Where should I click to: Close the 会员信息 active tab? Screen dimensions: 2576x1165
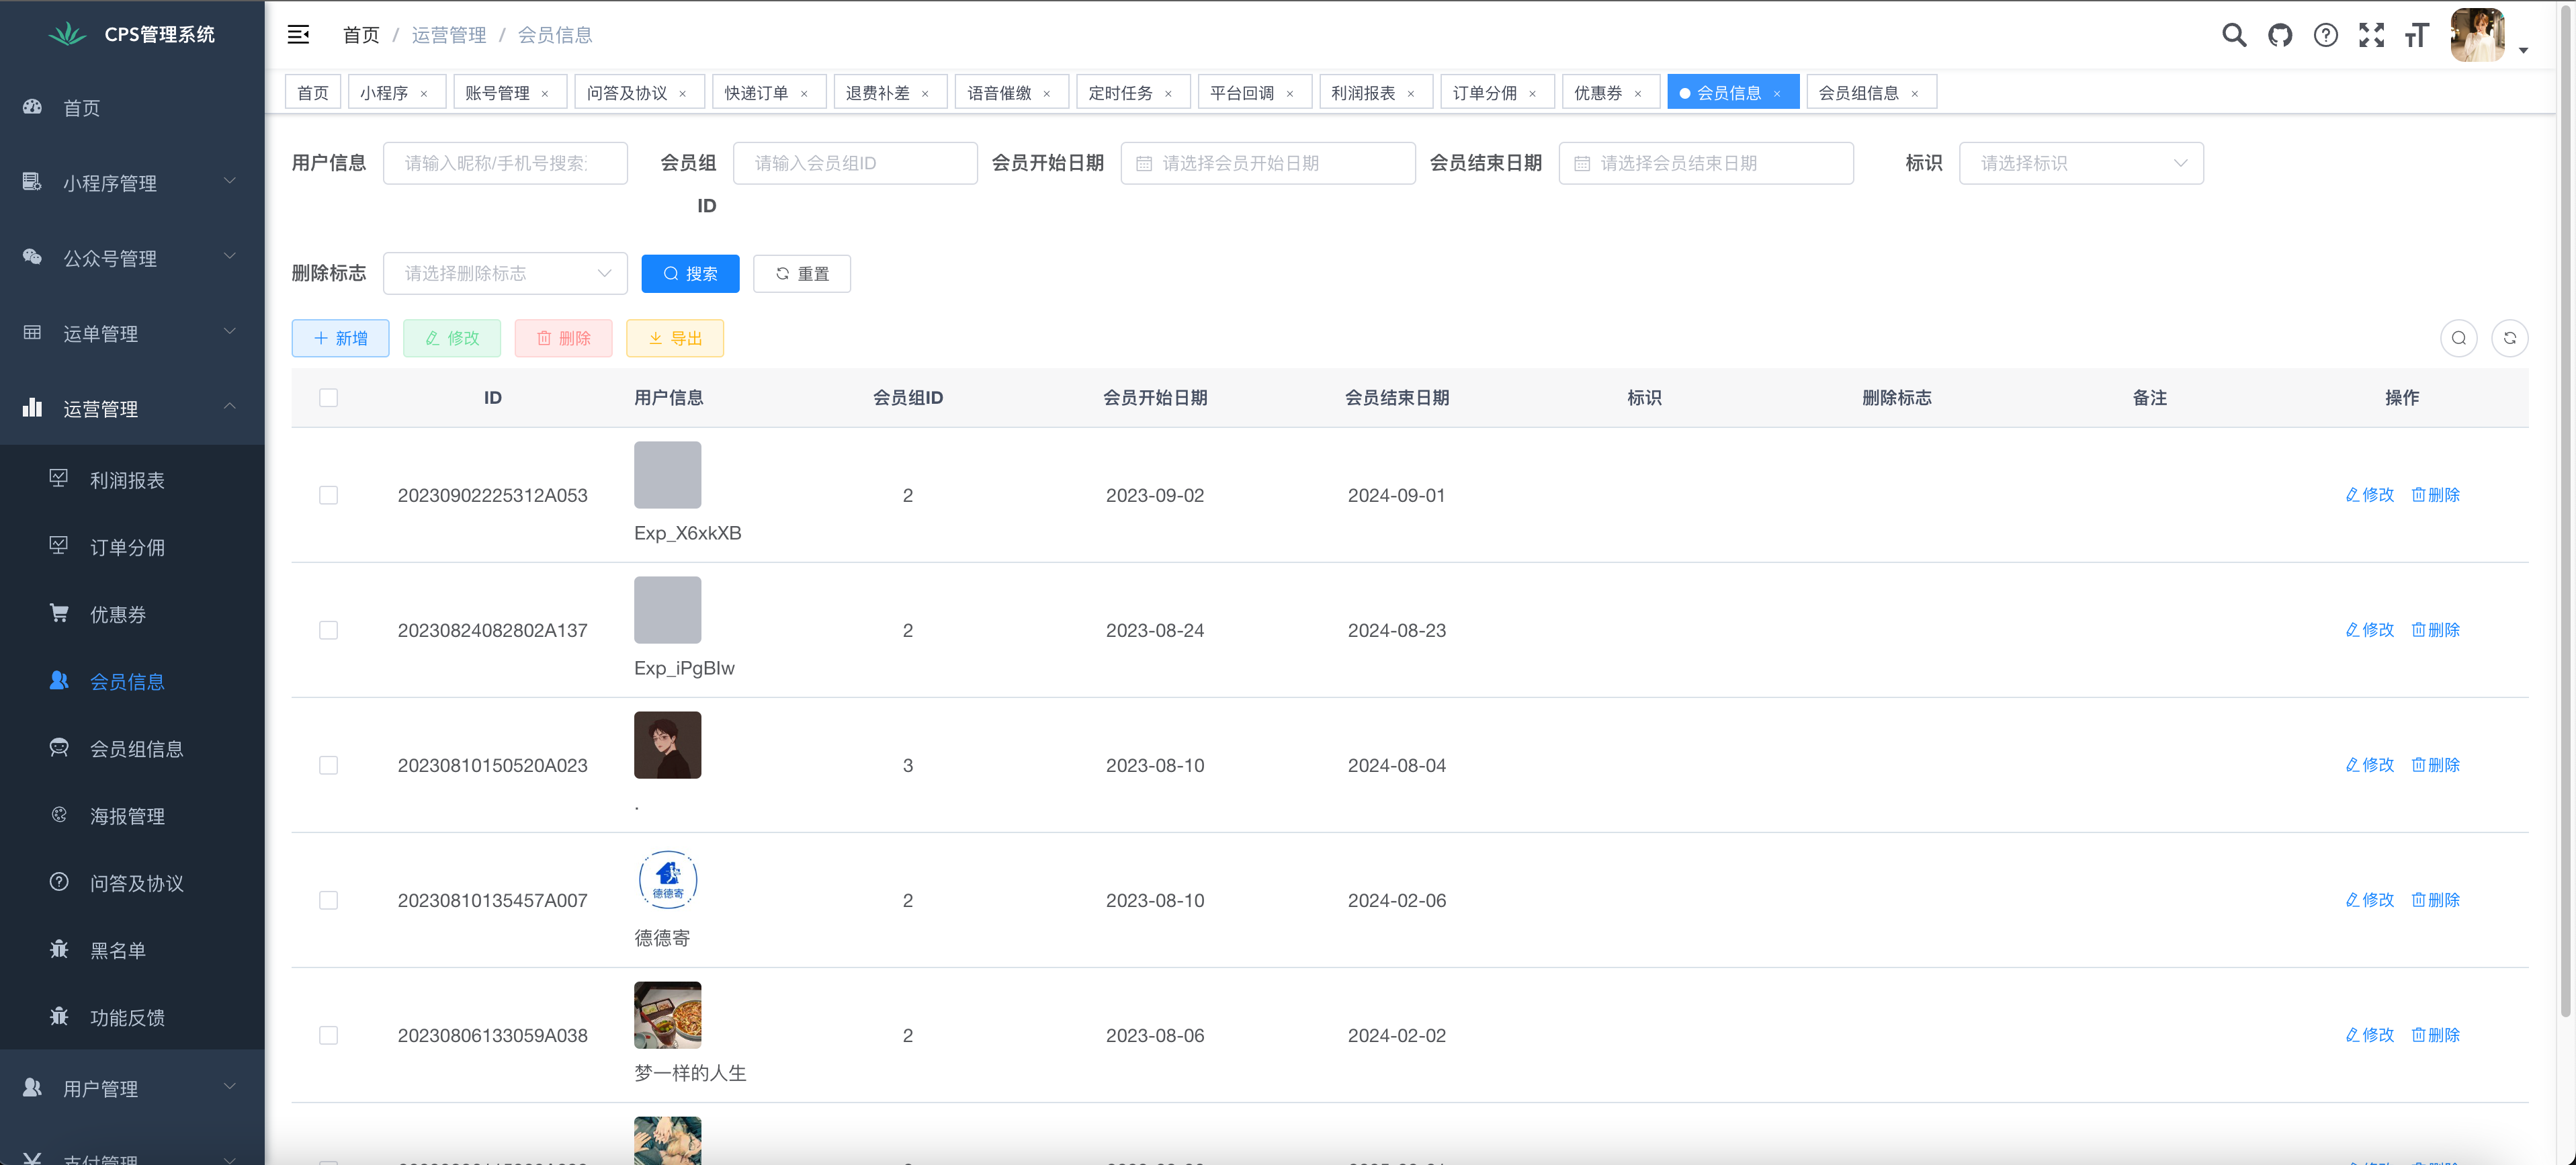pyautogui.click(x=1777, y=93)
